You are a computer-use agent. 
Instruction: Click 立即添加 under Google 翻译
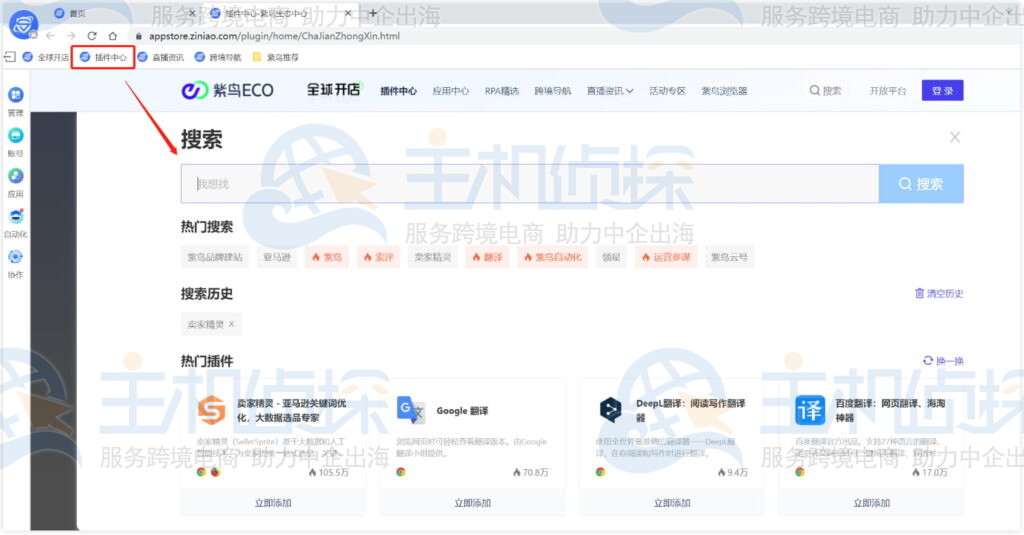(x=472, y=503)
